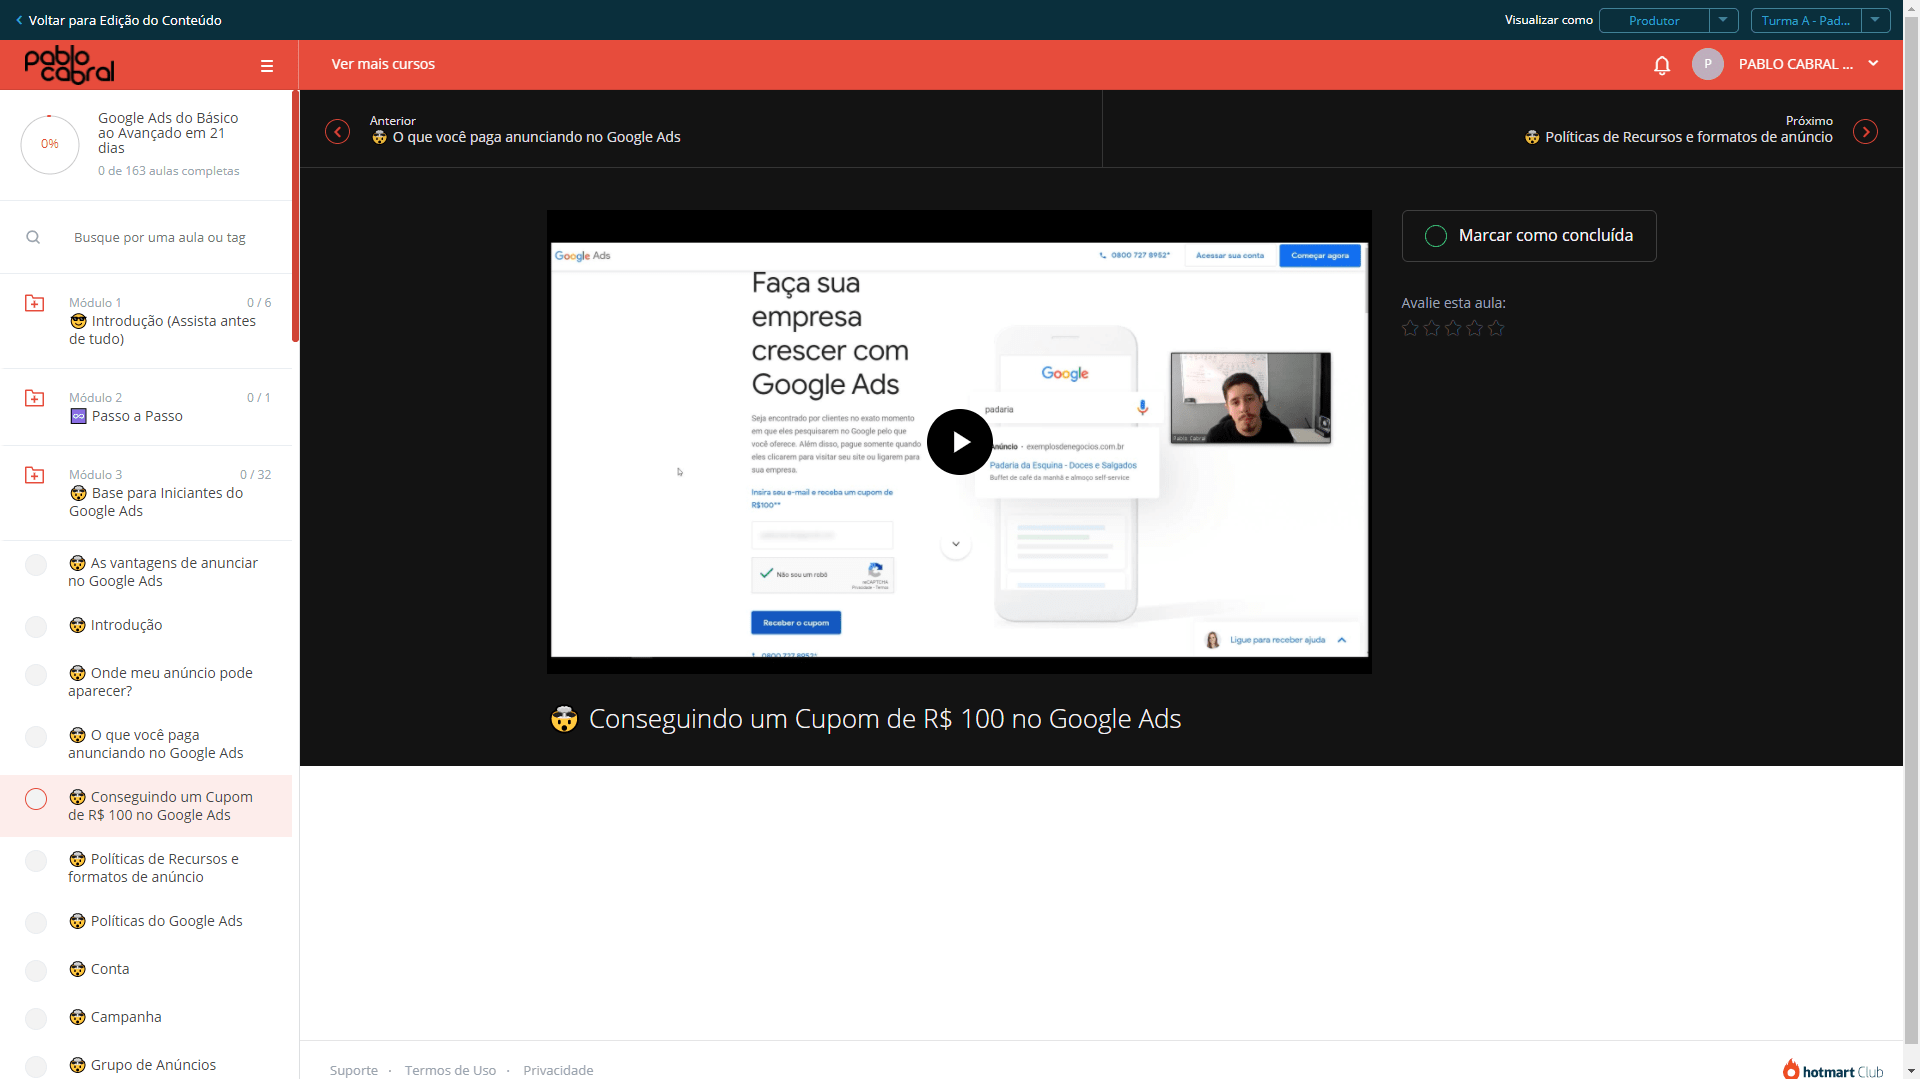Open the Turma A dropdown

tap(1875, 20)
